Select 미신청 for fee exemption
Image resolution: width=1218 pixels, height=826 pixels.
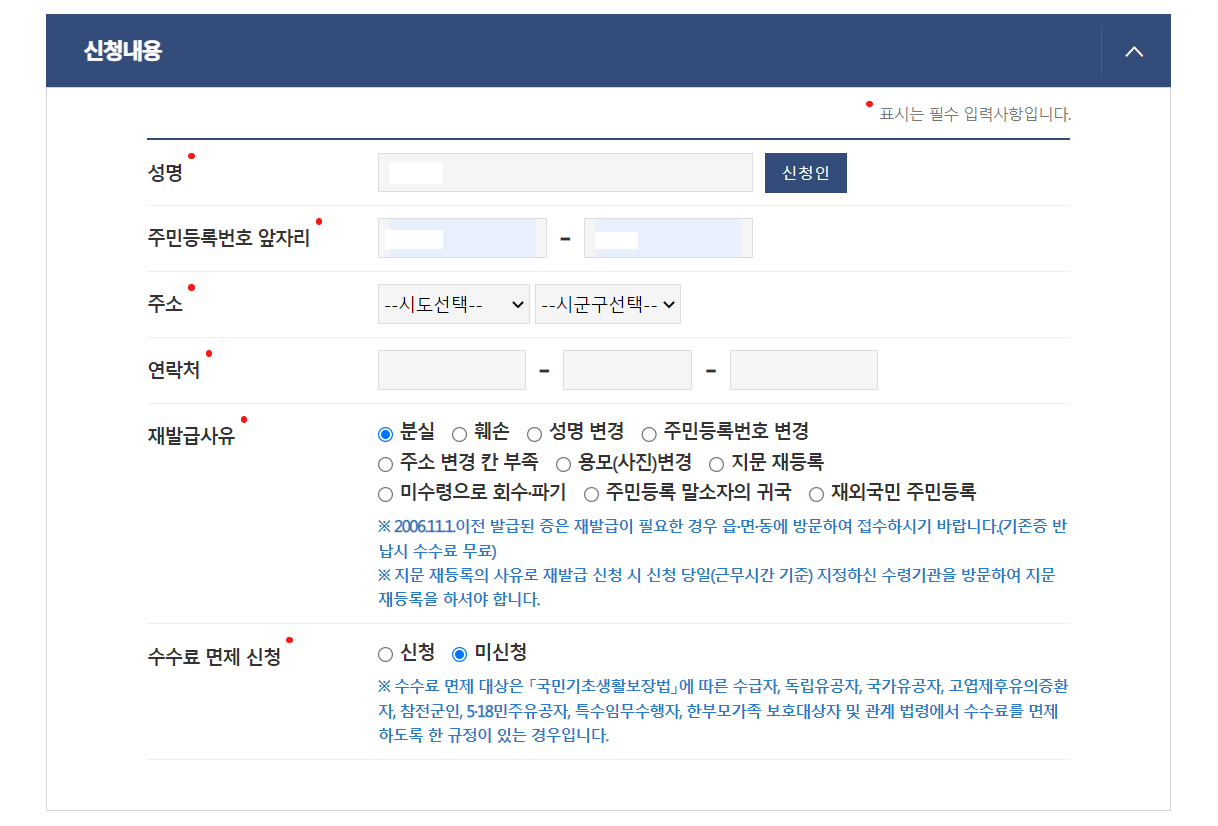coord(459,655)
